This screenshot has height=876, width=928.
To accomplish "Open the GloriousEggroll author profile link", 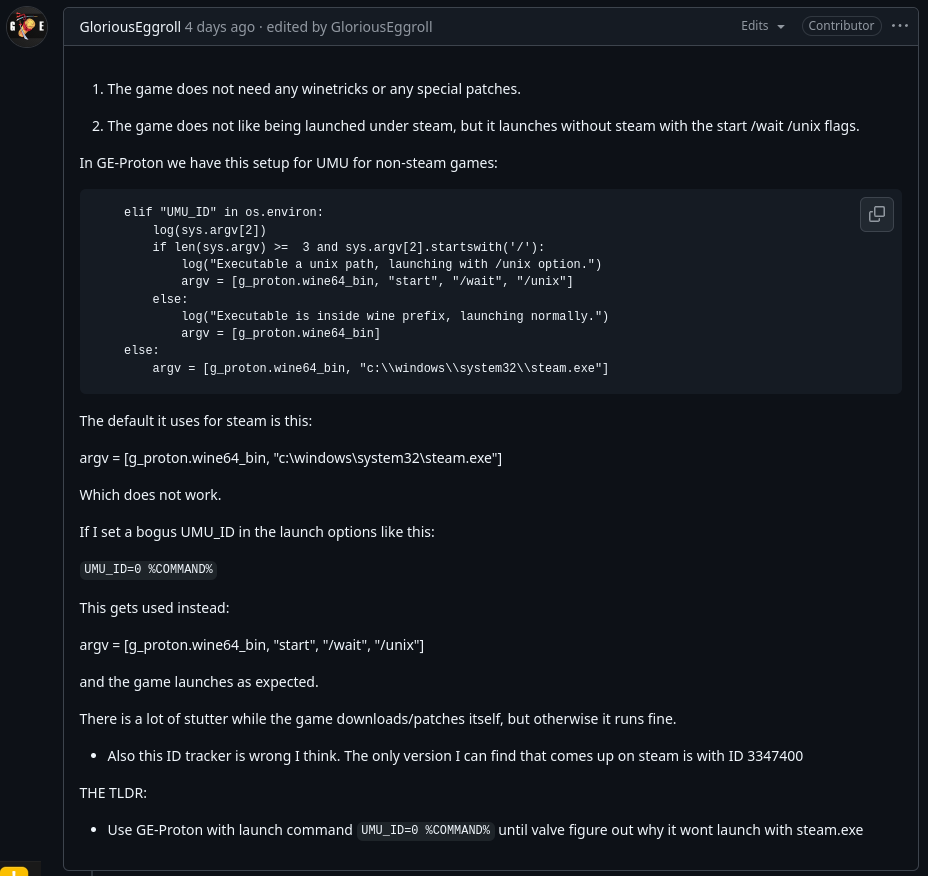I will tap(130, 27).
